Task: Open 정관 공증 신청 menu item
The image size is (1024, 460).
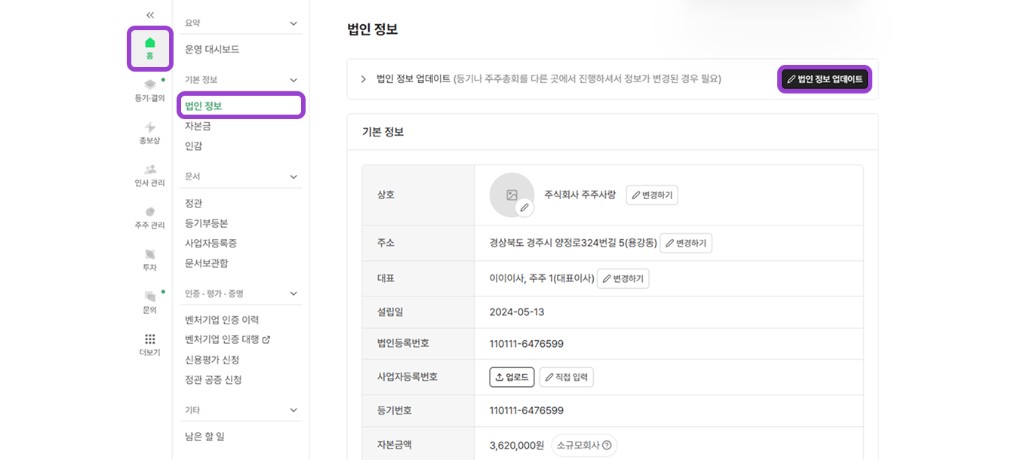Action: tap(214, 380)
